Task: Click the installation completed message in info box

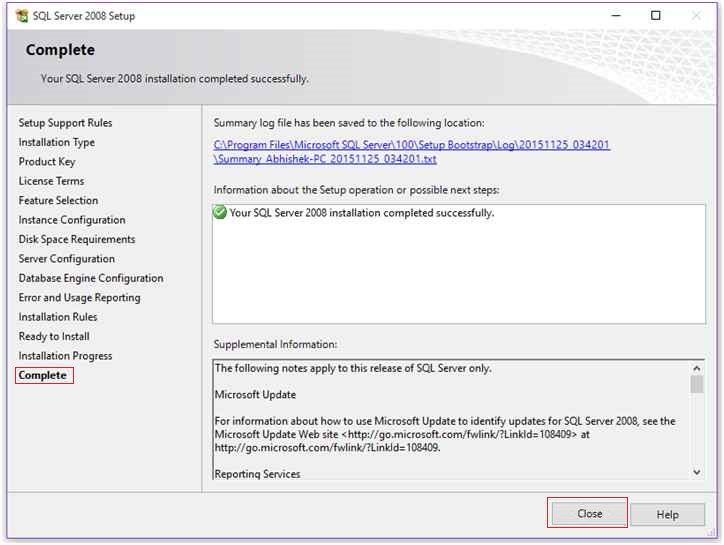Action: coord(362,213)
